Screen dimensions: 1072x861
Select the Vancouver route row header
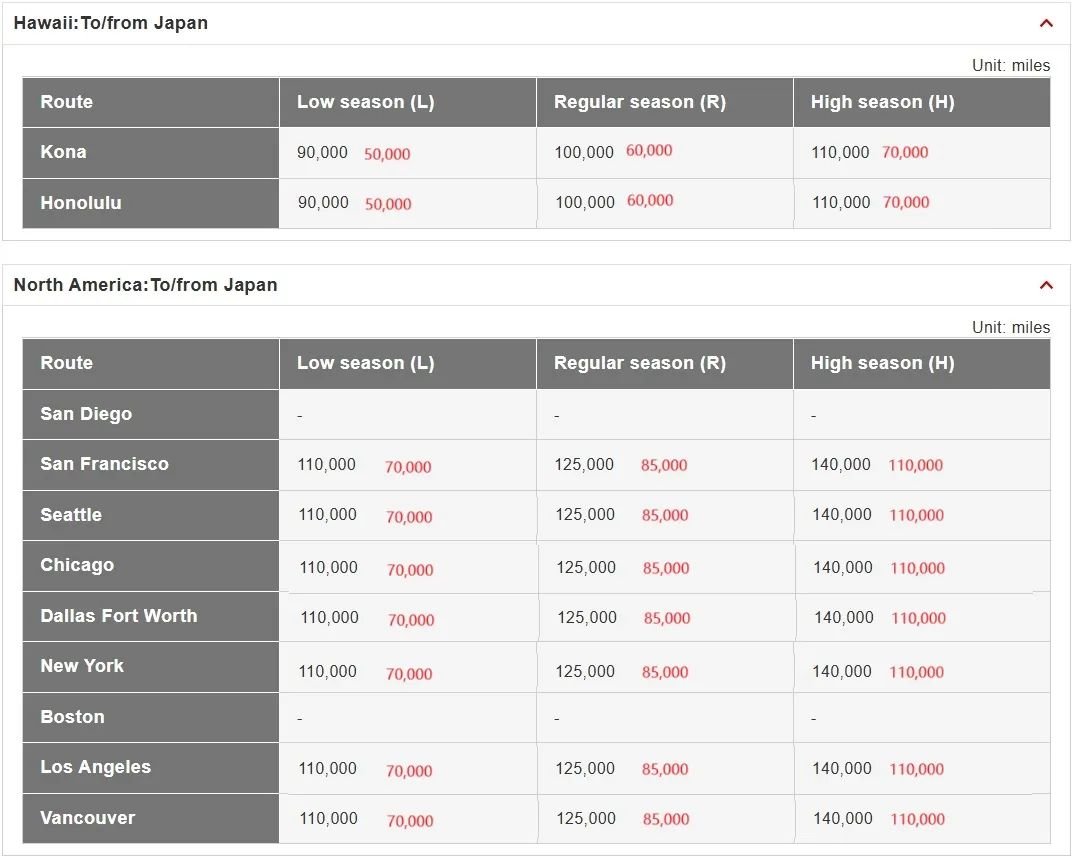tap(151, 818)
